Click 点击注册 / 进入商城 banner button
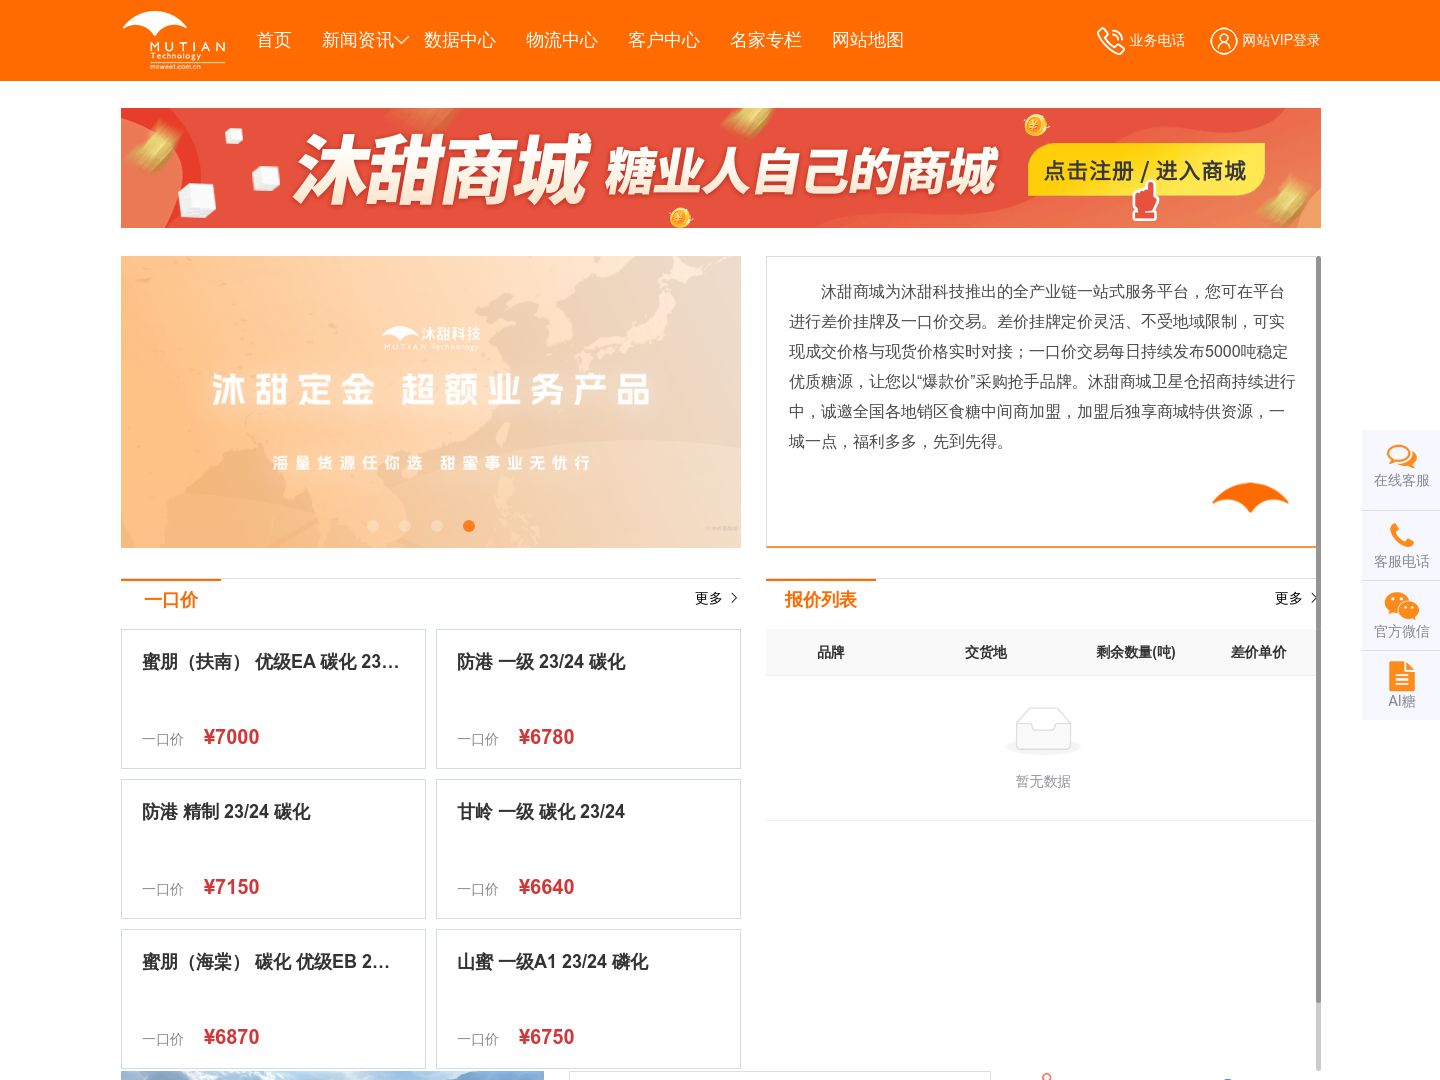This screenshot has width=1440, height=1080. pyautogui.click(x=1146, y=171)
